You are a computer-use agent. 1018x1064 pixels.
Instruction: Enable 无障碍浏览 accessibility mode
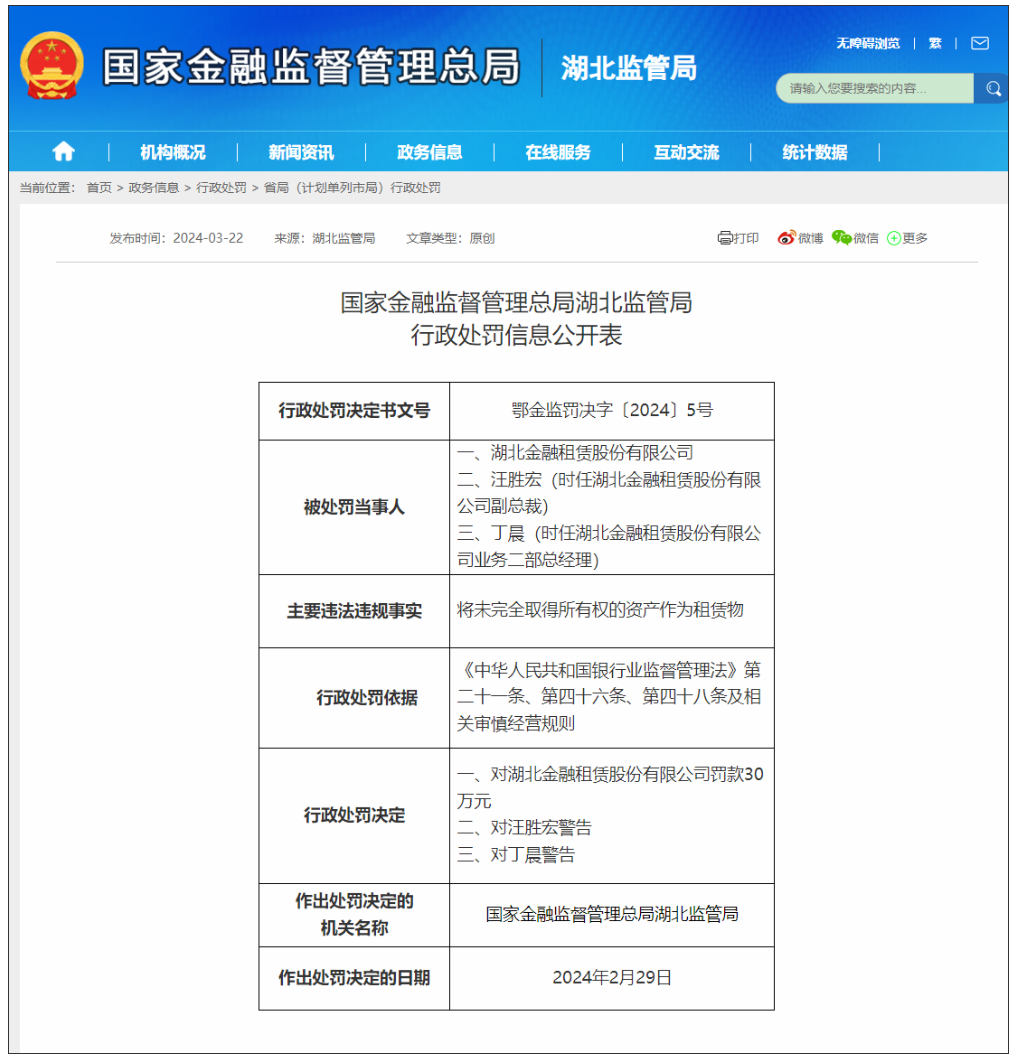867,43
